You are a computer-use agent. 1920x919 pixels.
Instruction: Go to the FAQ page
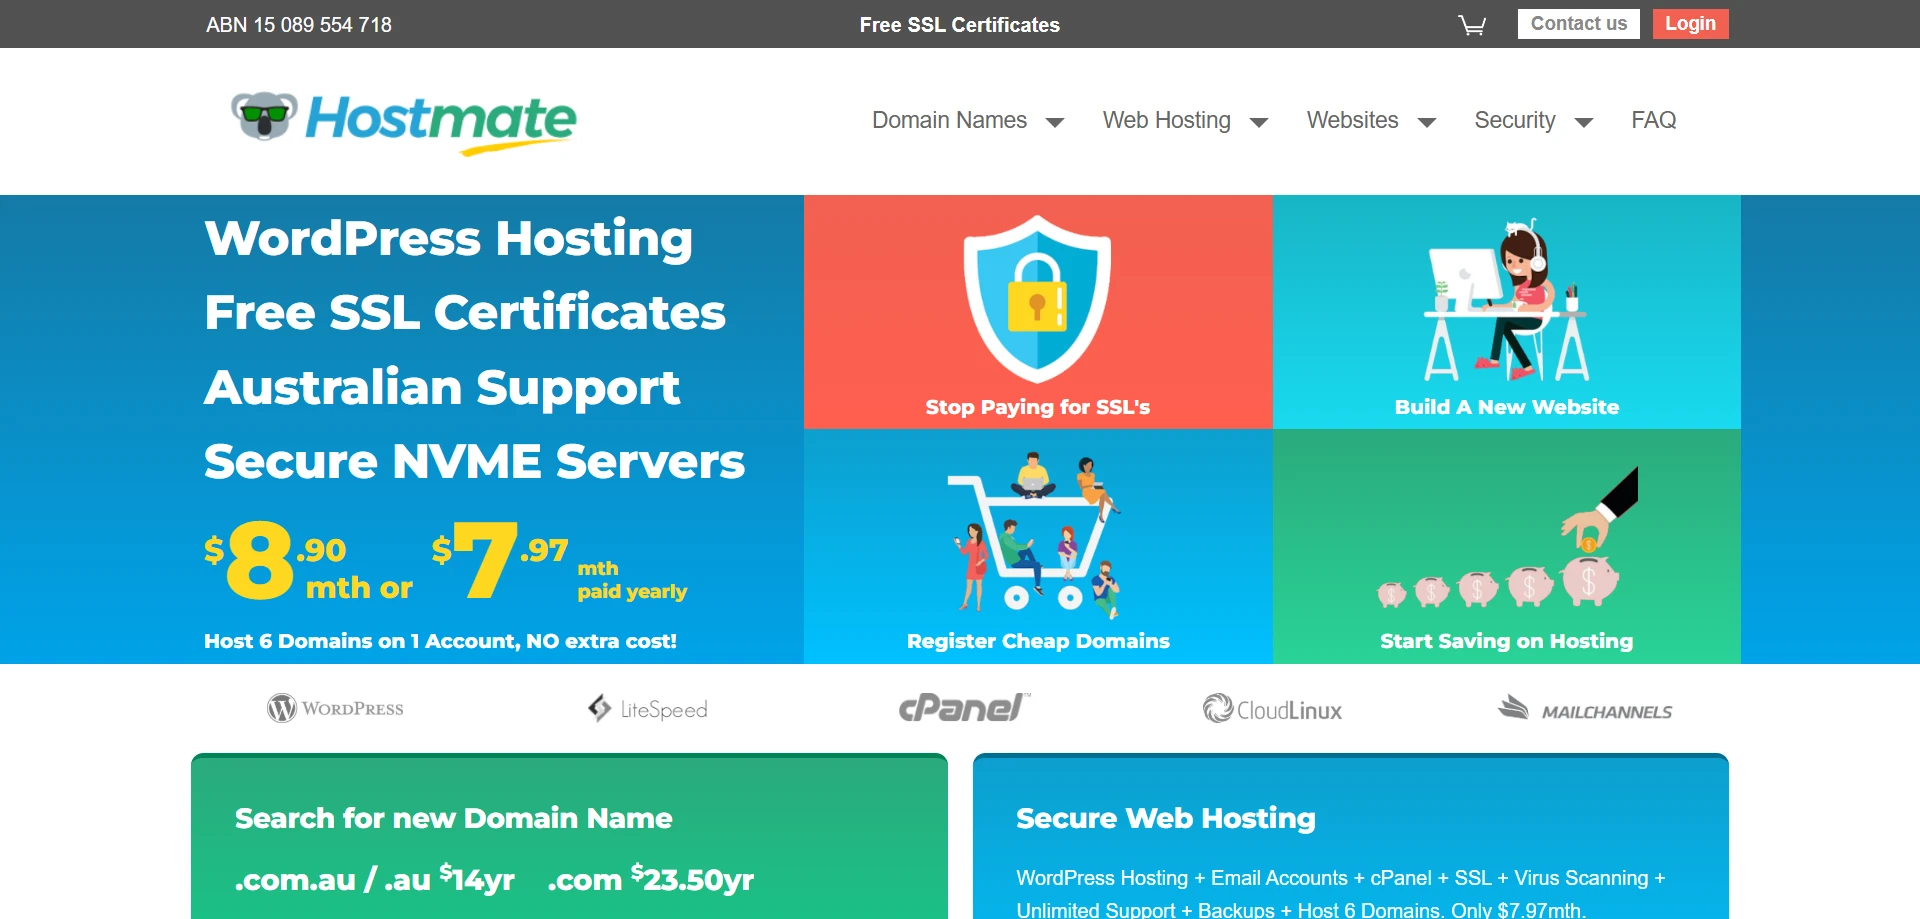[1654, 120]
